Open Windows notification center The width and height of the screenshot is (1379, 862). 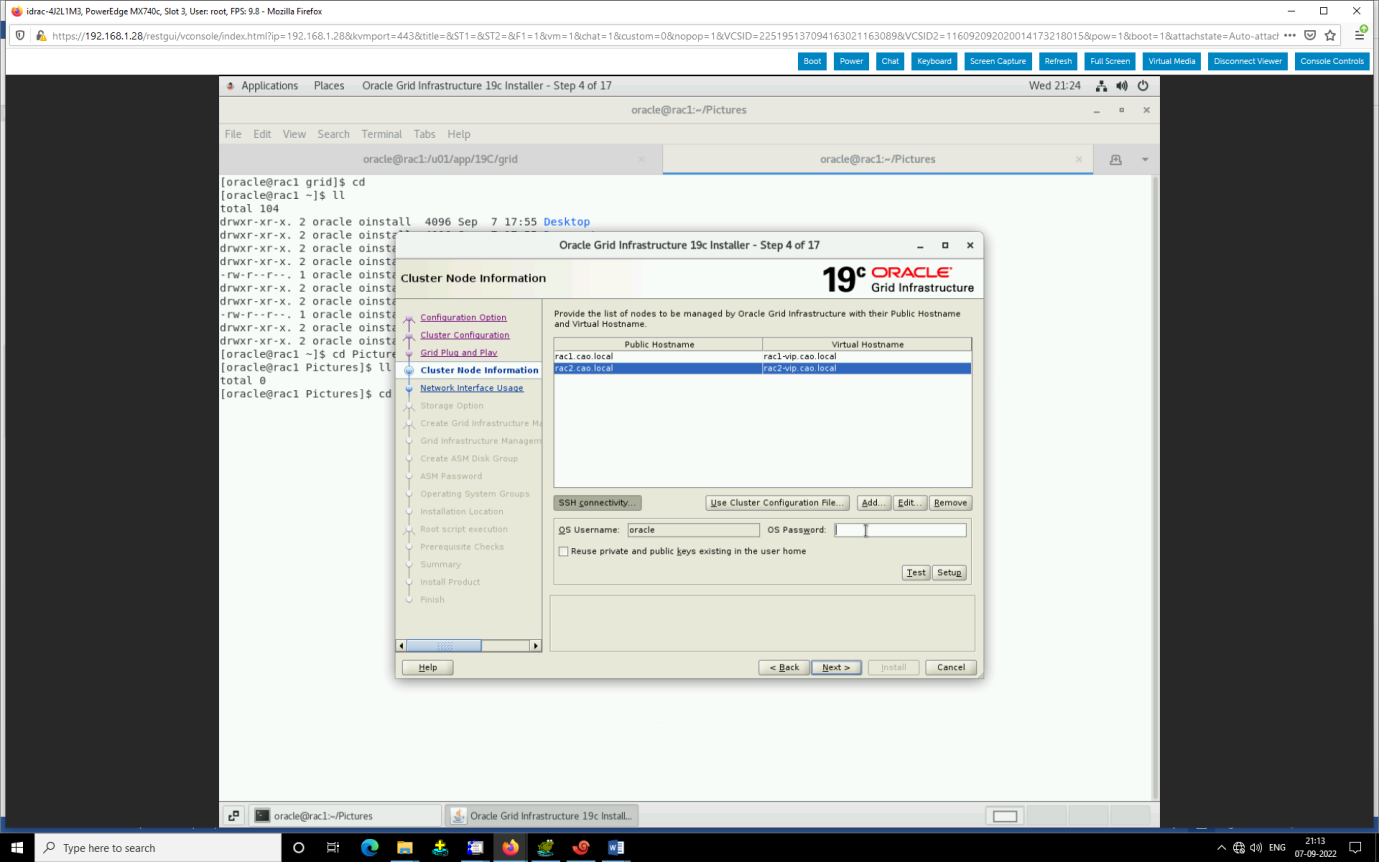pyautogui.click(x=1356, y=847)
